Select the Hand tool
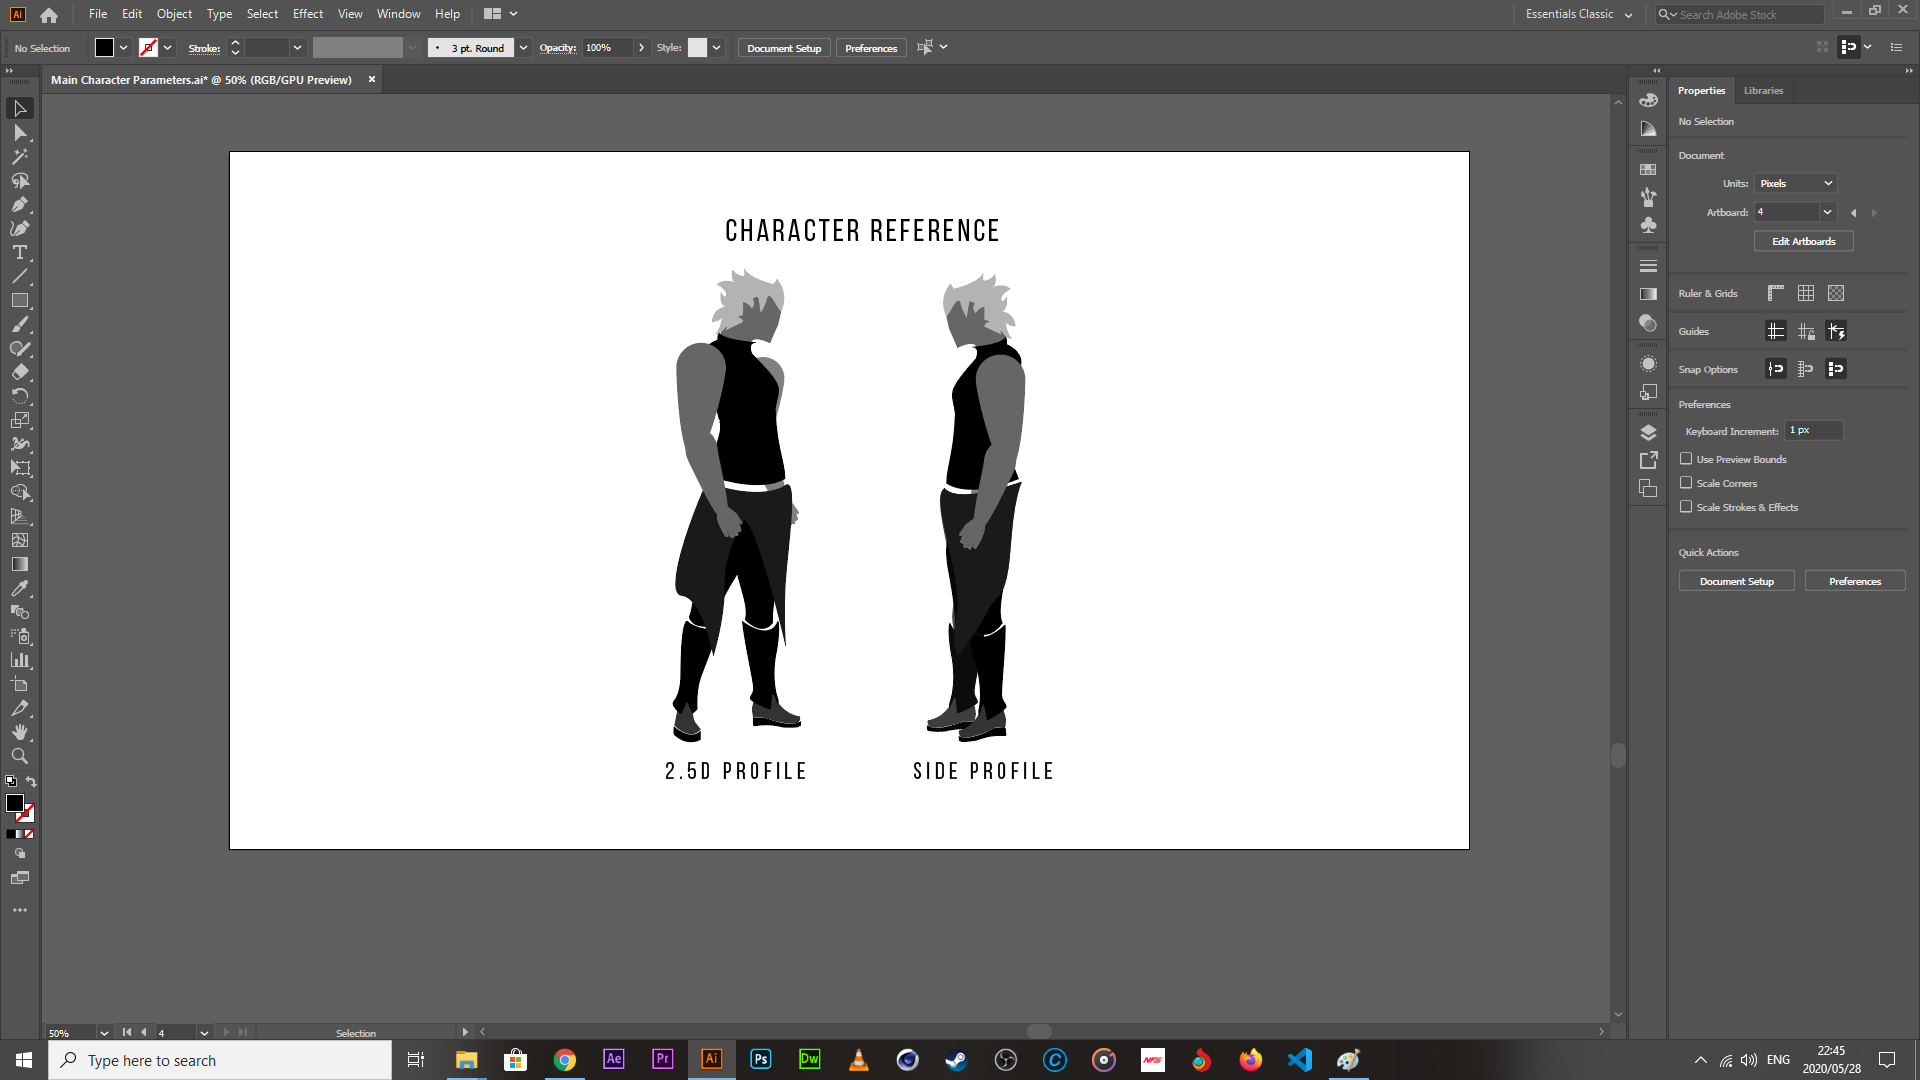Image resolution: width=1920 pixels, height=1080 pixels. click(20, 733)
